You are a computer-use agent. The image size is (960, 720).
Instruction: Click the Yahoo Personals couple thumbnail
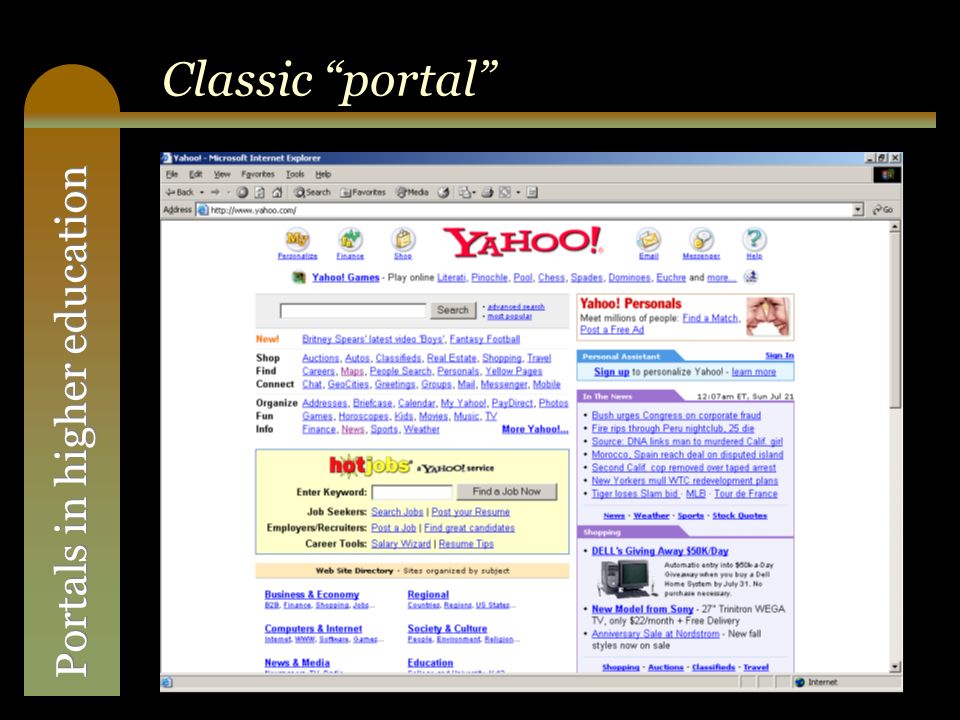767,316
